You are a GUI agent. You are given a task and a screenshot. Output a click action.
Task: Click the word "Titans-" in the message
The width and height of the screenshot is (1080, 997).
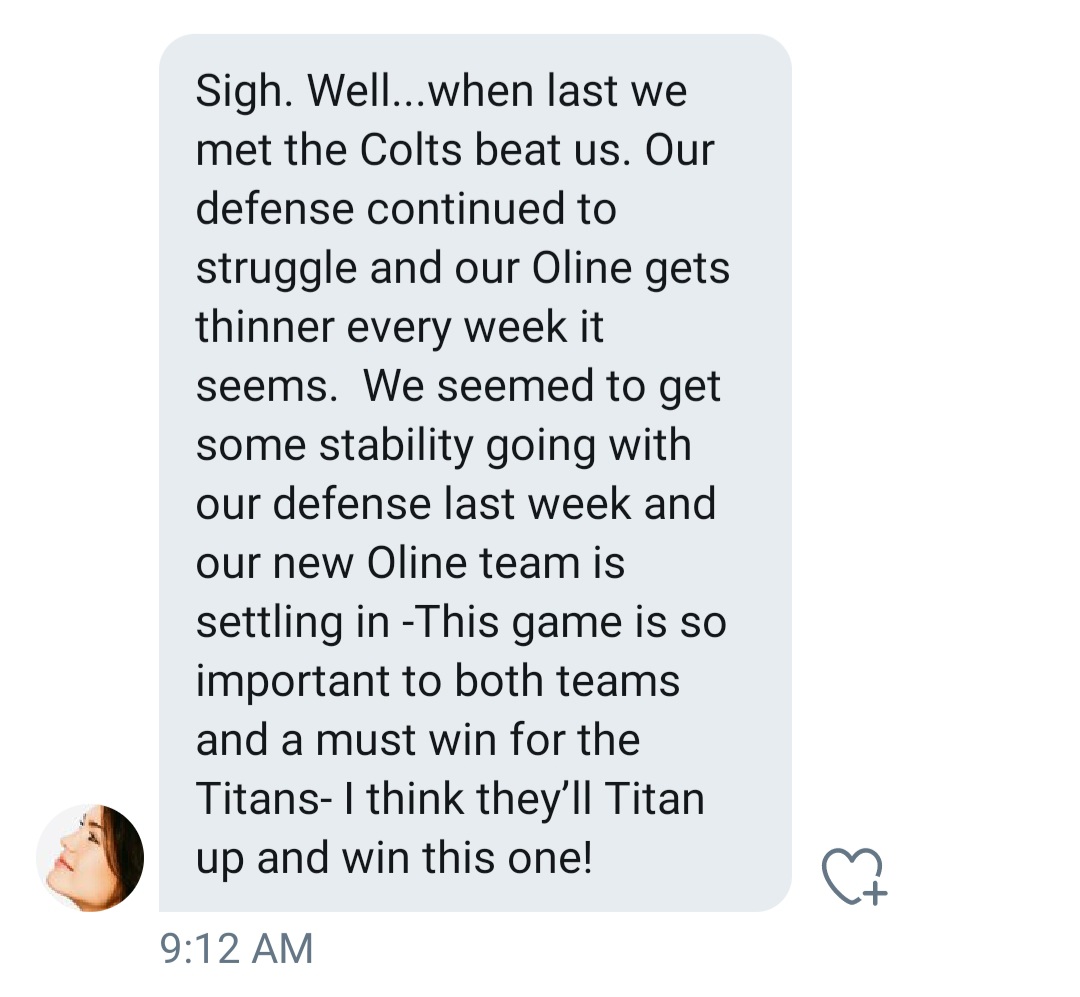pyautogui.click(x=259, y=799)
